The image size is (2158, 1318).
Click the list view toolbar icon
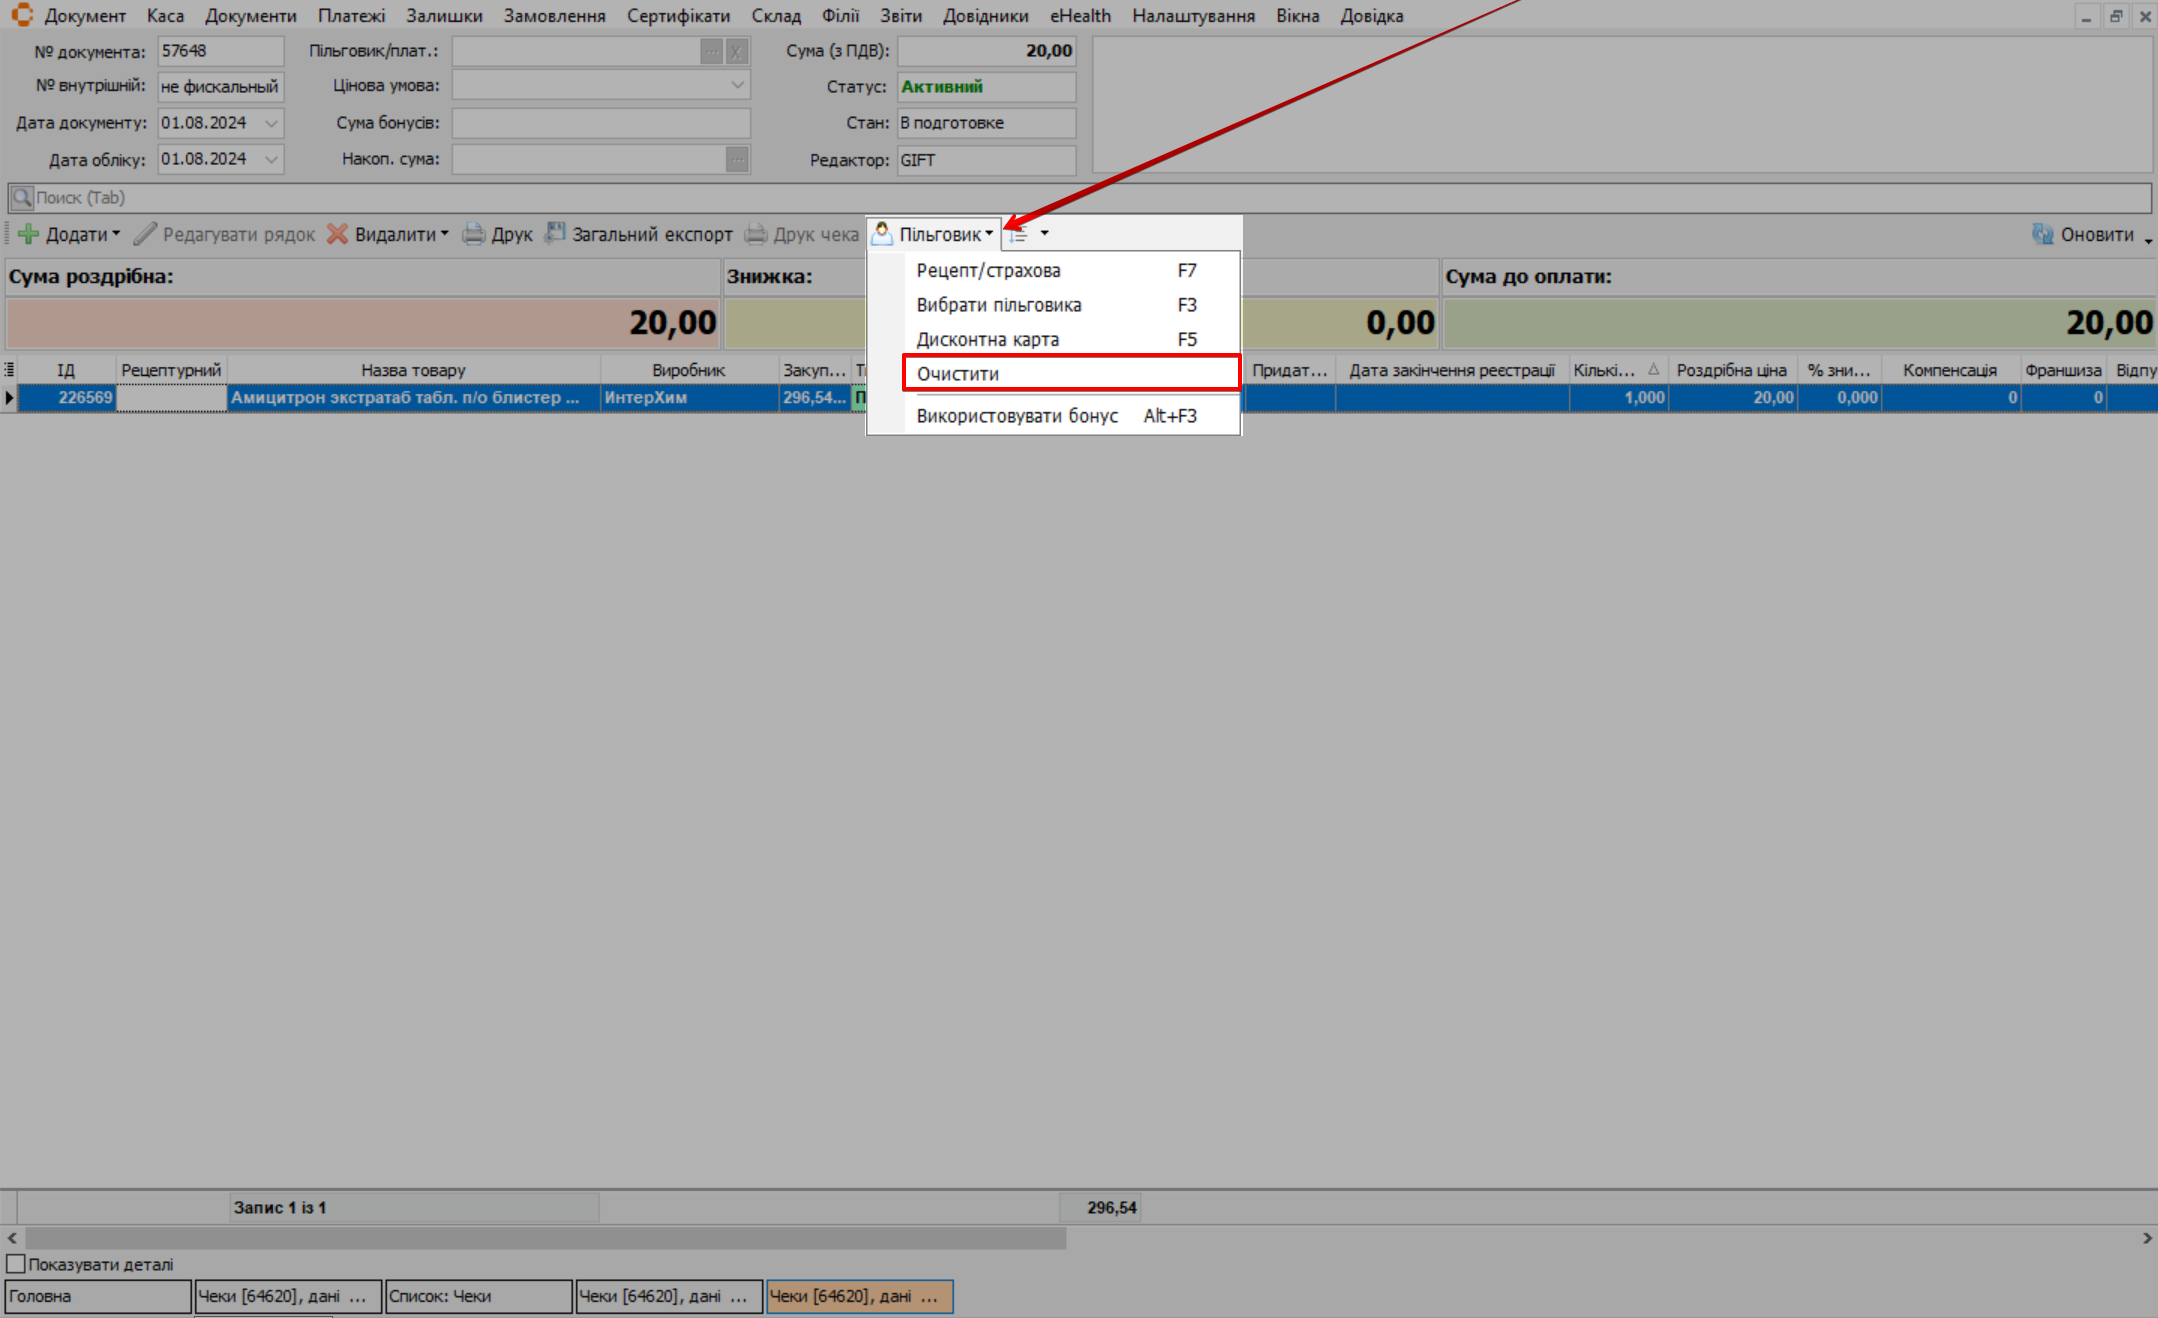1019,234
